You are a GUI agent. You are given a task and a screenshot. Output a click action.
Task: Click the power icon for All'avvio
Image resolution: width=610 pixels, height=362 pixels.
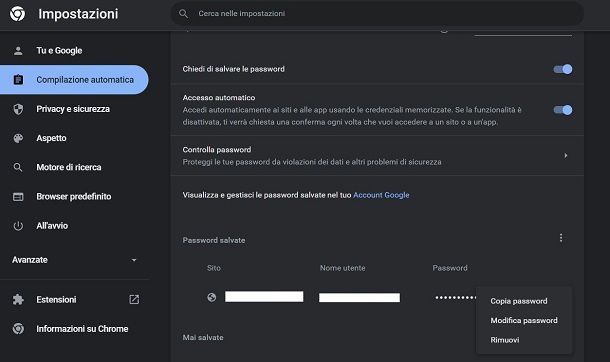click(18, 226)
